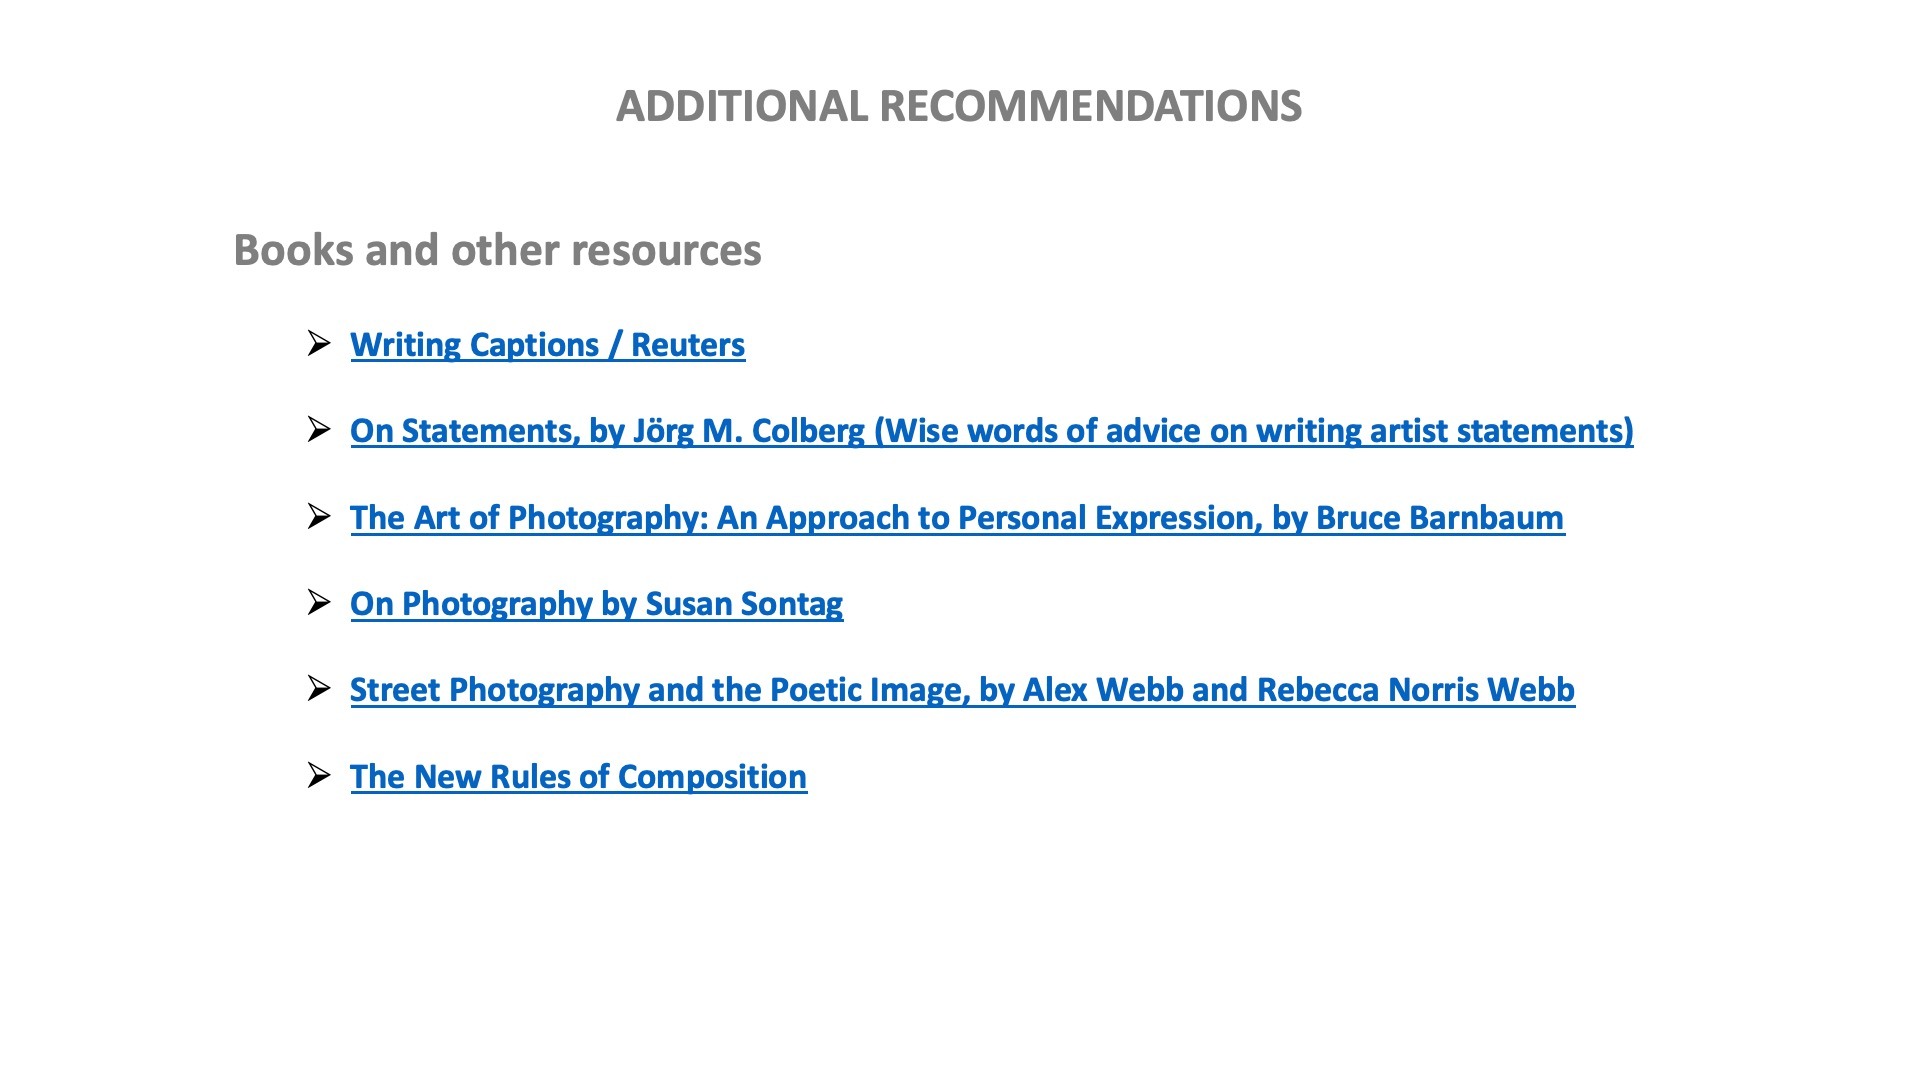This screenshot has width=1920, height=1080.
Task: Click Bruce Barnbaum's name in the link
Action: [x=1439, y=518]
